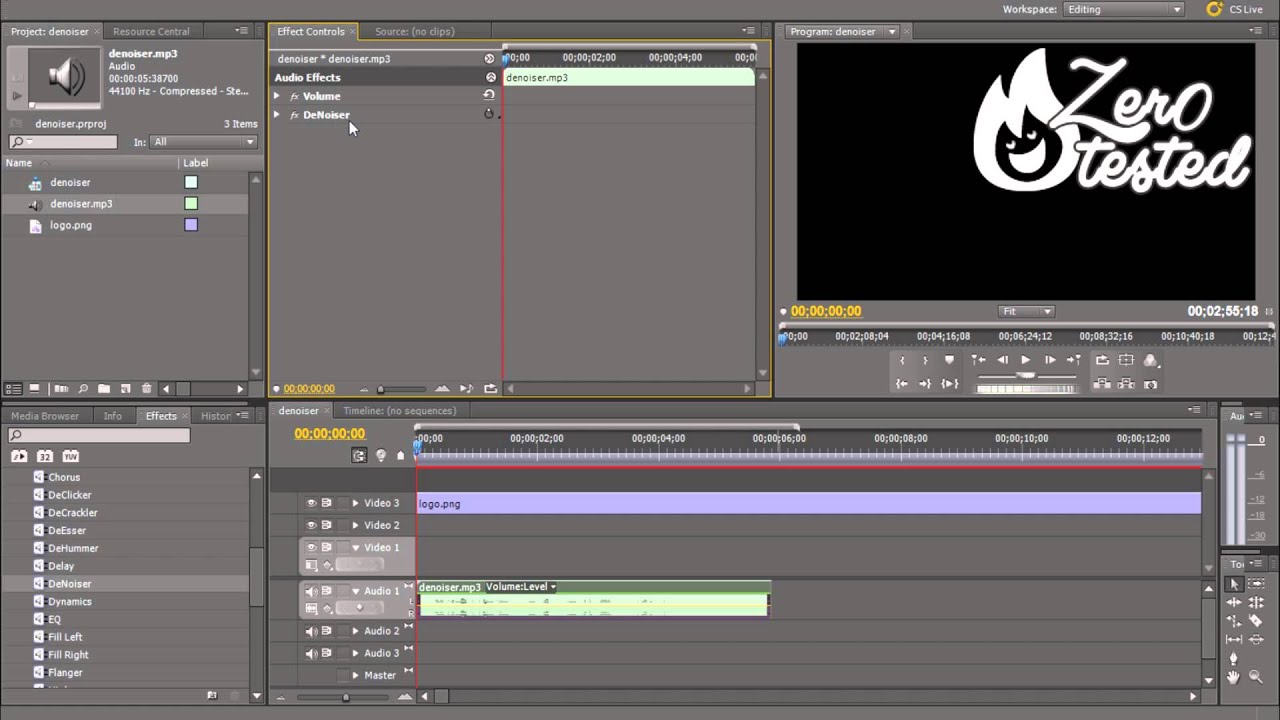Expand the Video 2 track
The image size is (1280, 720).
[x=355, y=525]
